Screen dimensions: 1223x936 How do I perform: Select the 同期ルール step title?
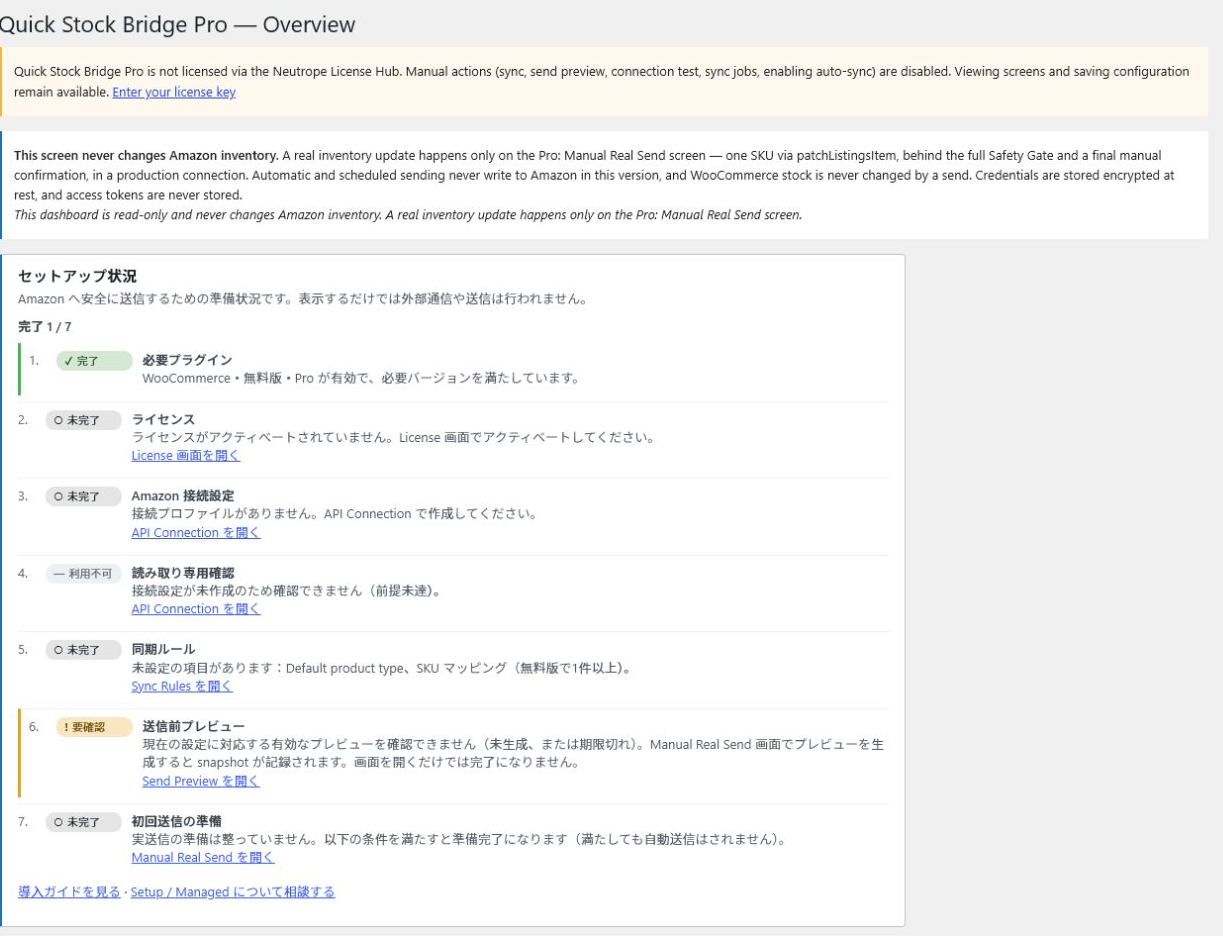tap(163, 649)
